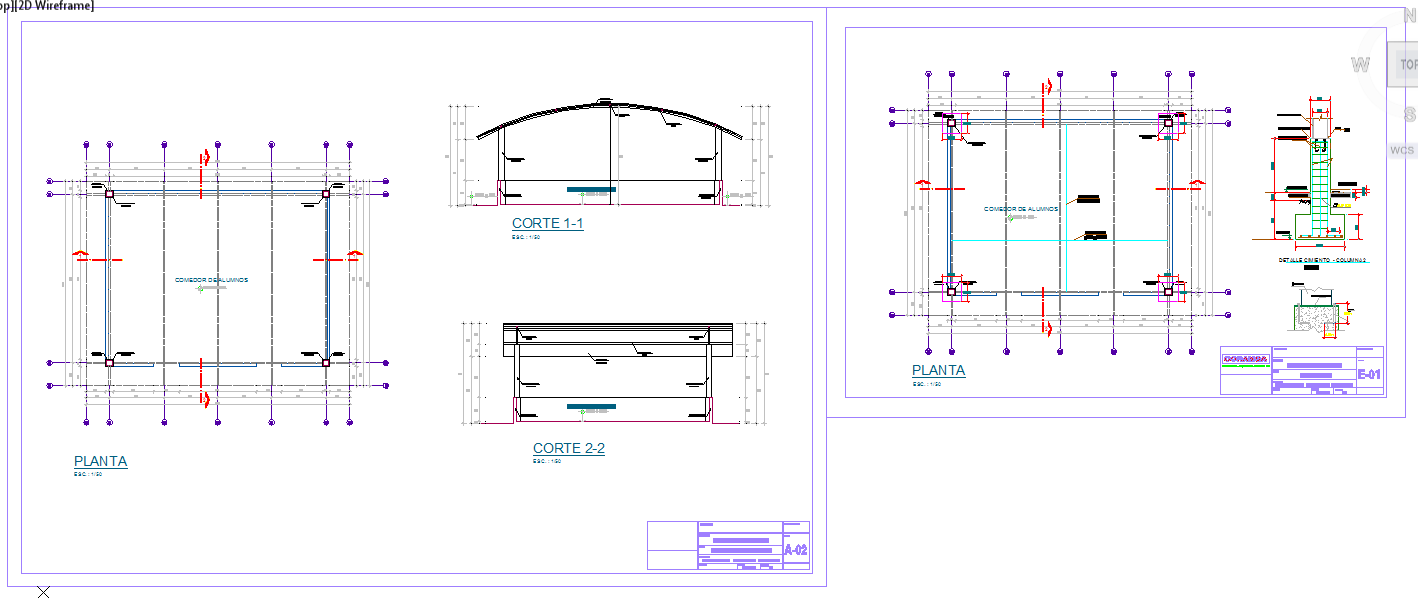Click the E-01 sheet number in title block
Viewport: 1418px width, 598px height.
click(x=1369, y=375)
